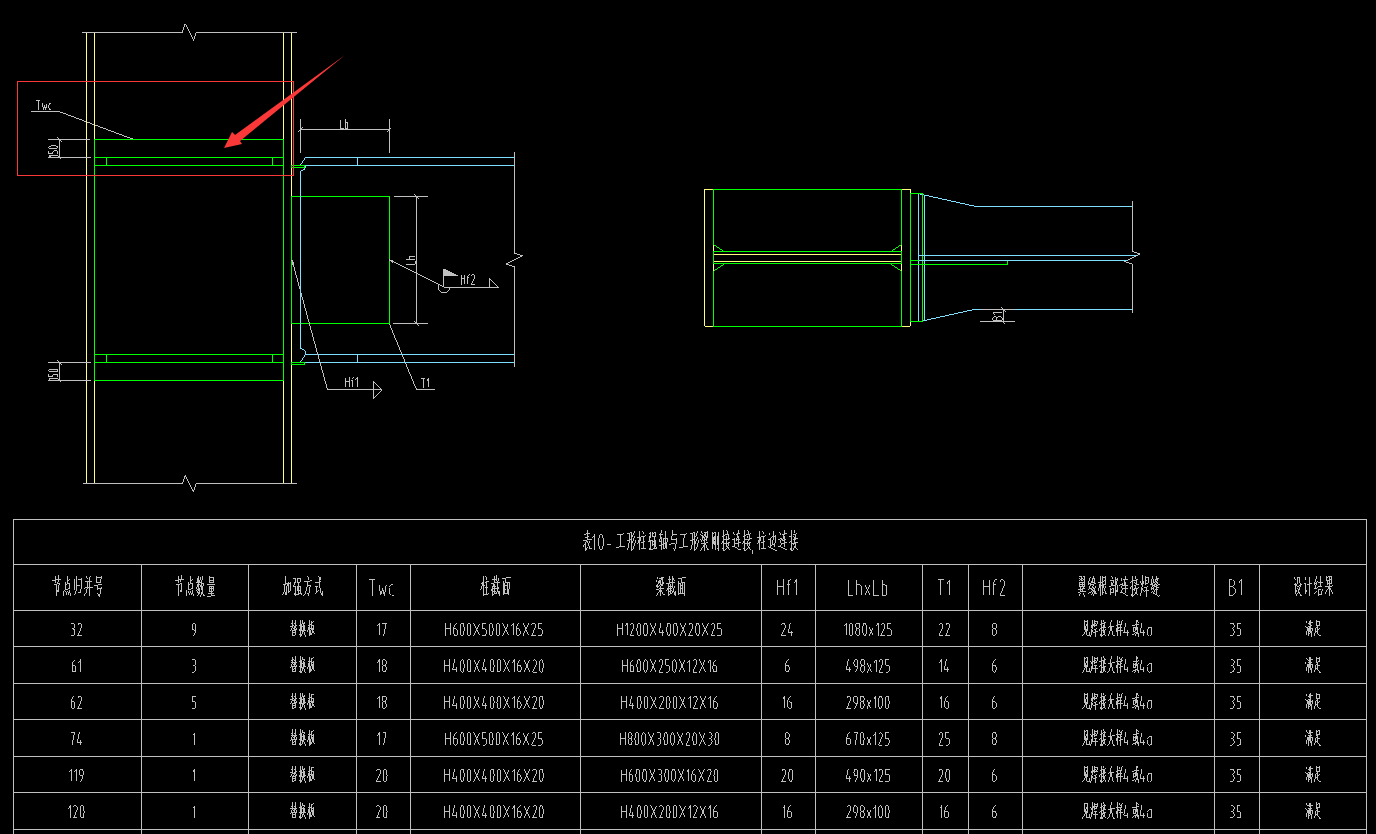
Task: Click the Hf1 leader label in drawing
Action: [351, 382]
